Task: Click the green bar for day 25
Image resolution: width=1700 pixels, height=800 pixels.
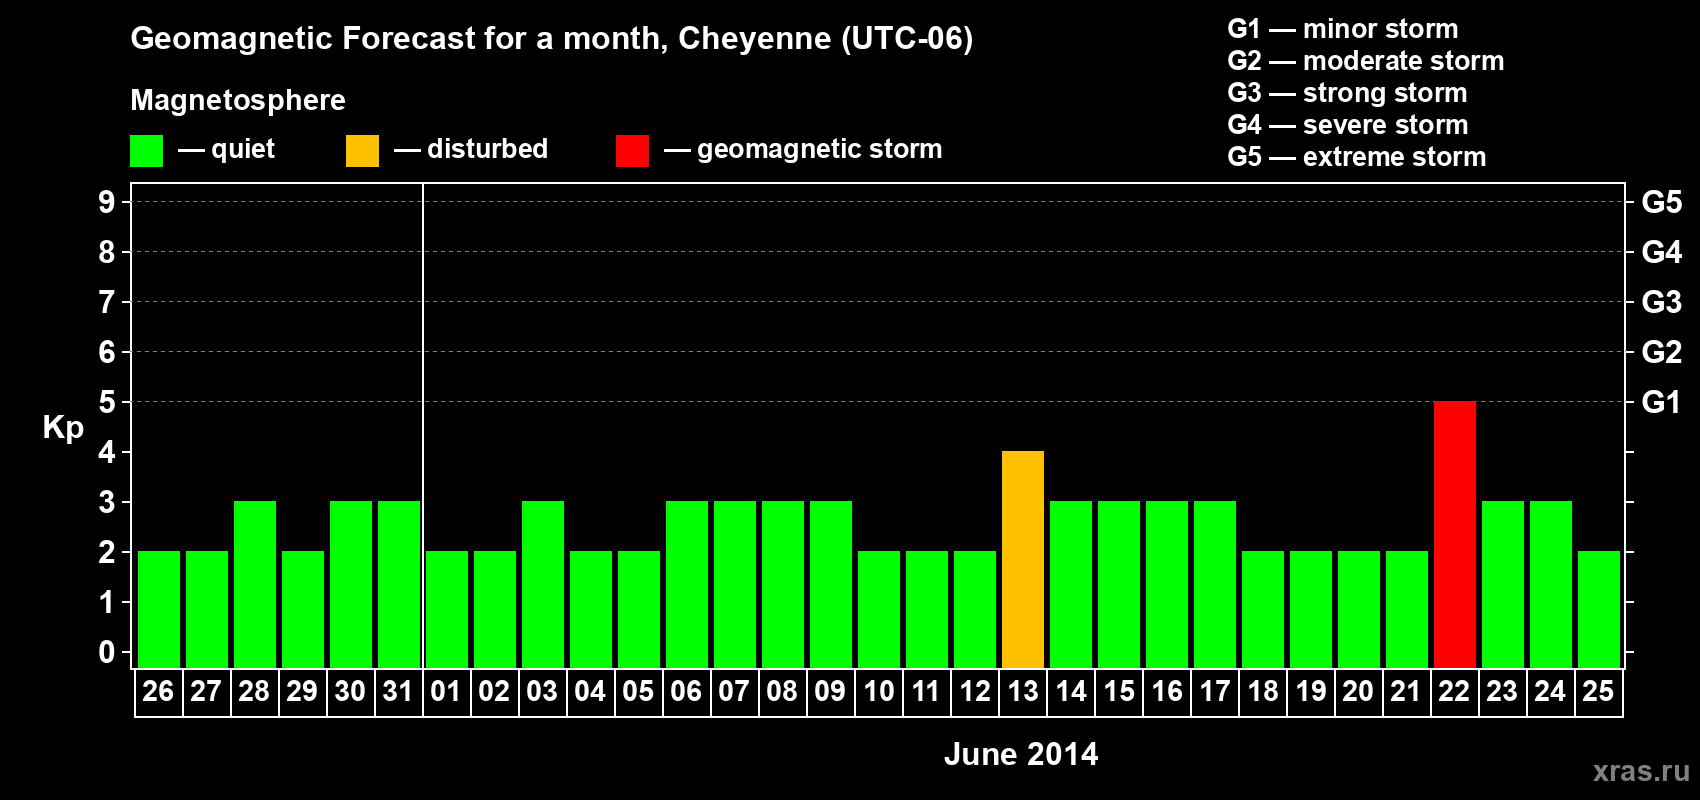Action: click(x=1599, y=610)
